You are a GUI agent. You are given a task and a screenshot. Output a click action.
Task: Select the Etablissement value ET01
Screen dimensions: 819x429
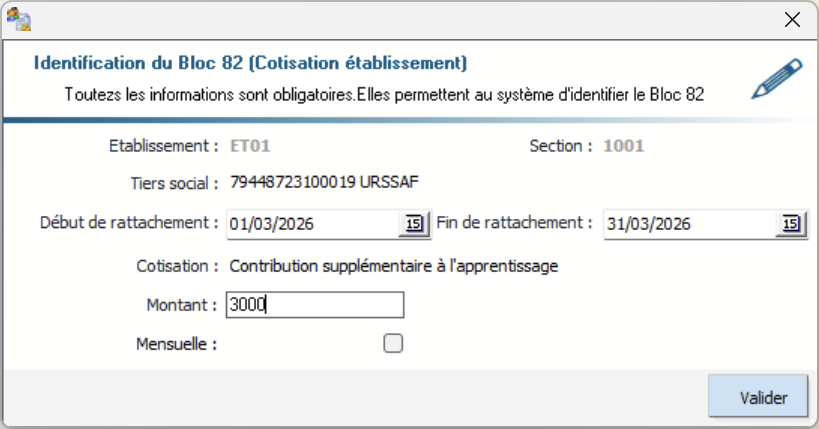(251, 146)
